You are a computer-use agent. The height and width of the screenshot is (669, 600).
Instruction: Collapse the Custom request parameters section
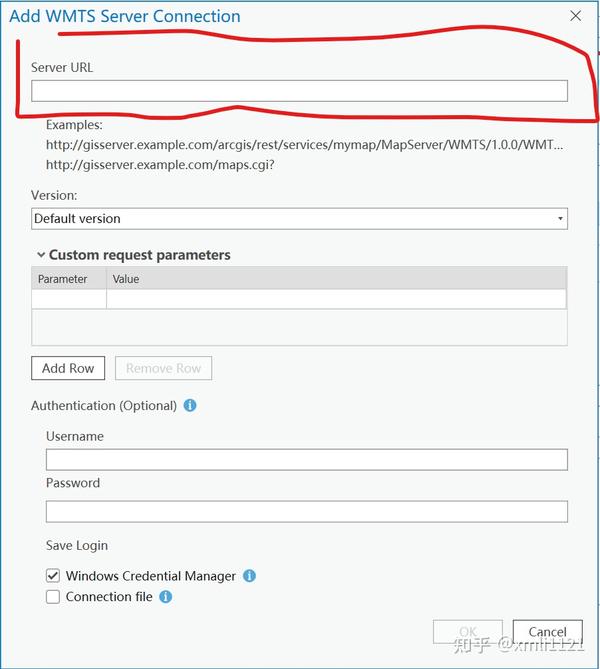[x=41, y=255]
